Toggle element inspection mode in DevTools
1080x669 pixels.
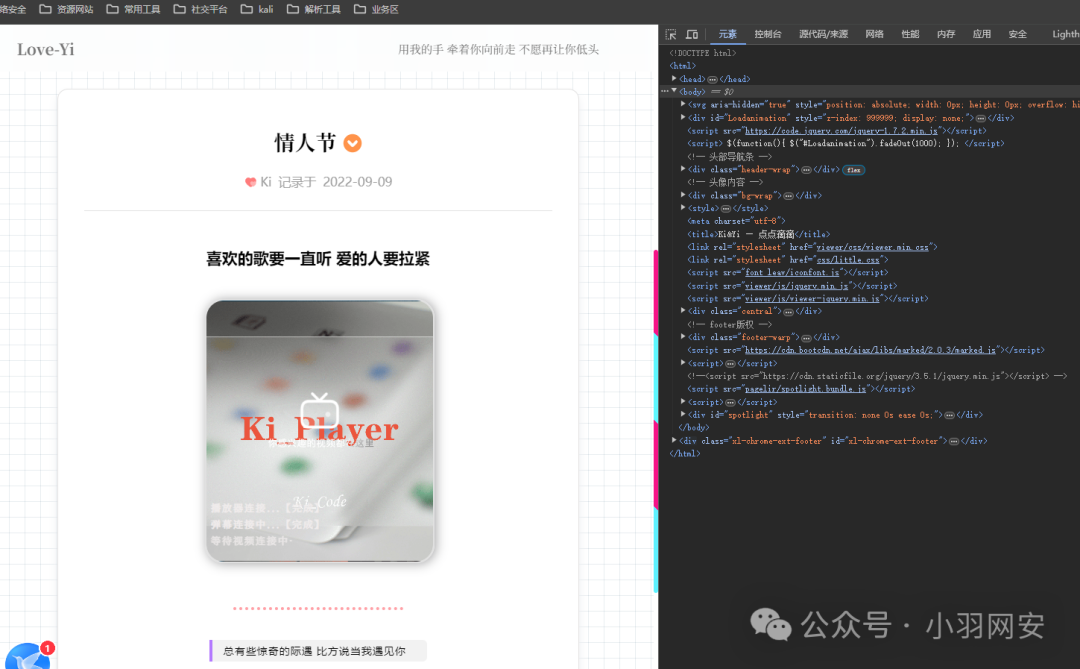[x=673, y=33]
